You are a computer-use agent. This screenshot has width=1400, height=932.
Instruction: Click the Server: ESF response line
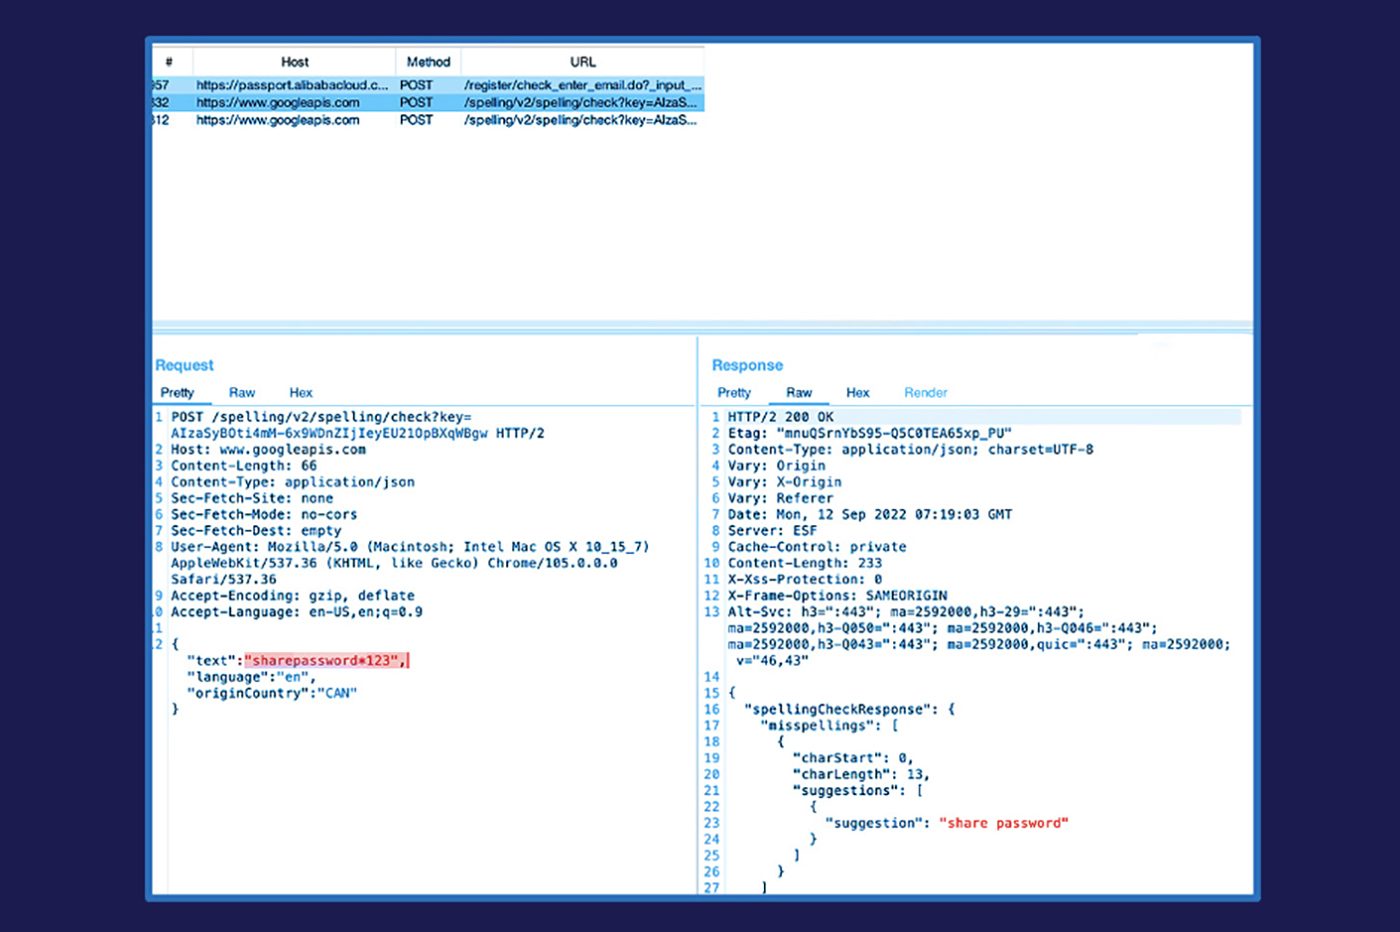click(773, 531)
